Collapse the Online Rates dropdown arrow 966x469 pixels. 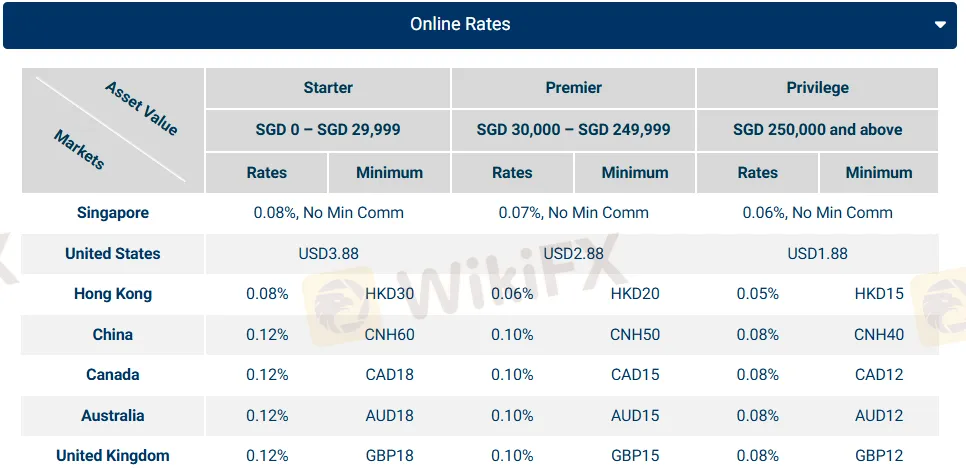(939, 25)
